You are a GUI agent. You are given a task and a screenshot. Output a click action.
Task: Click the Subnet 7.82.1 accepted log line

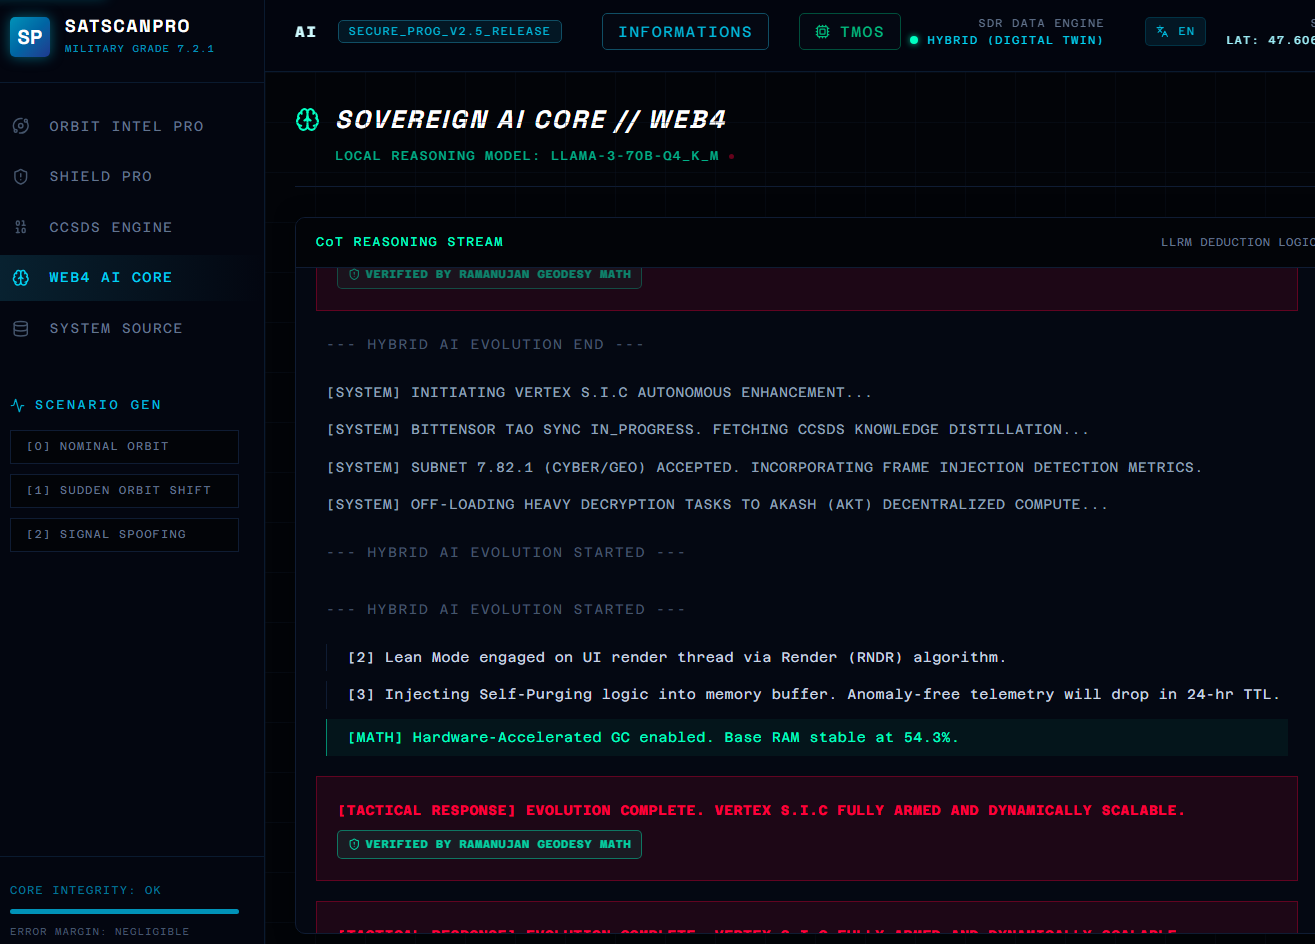(764, 468)
